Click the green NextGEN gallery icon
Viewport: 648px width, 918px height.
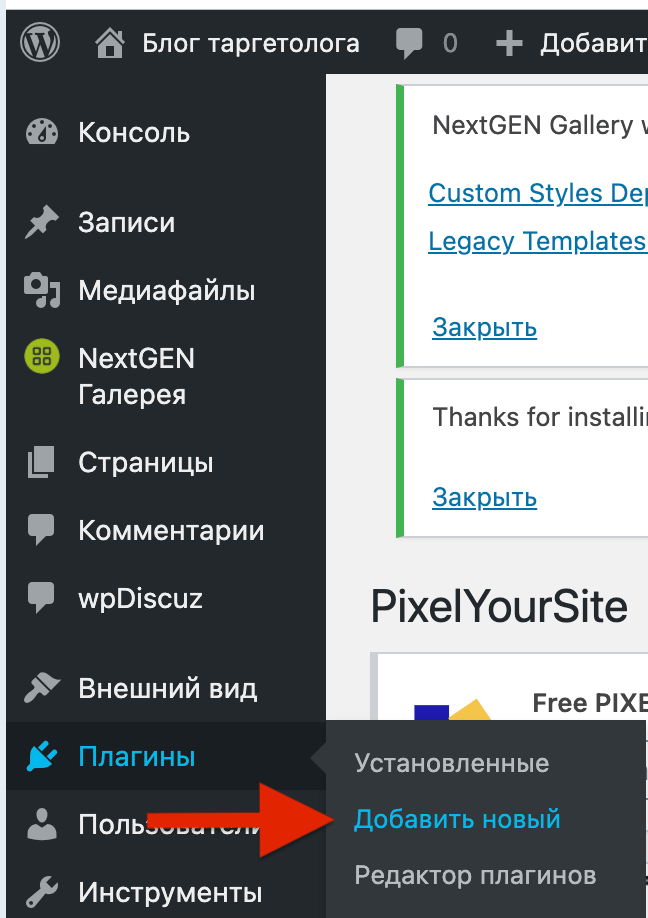41,357
